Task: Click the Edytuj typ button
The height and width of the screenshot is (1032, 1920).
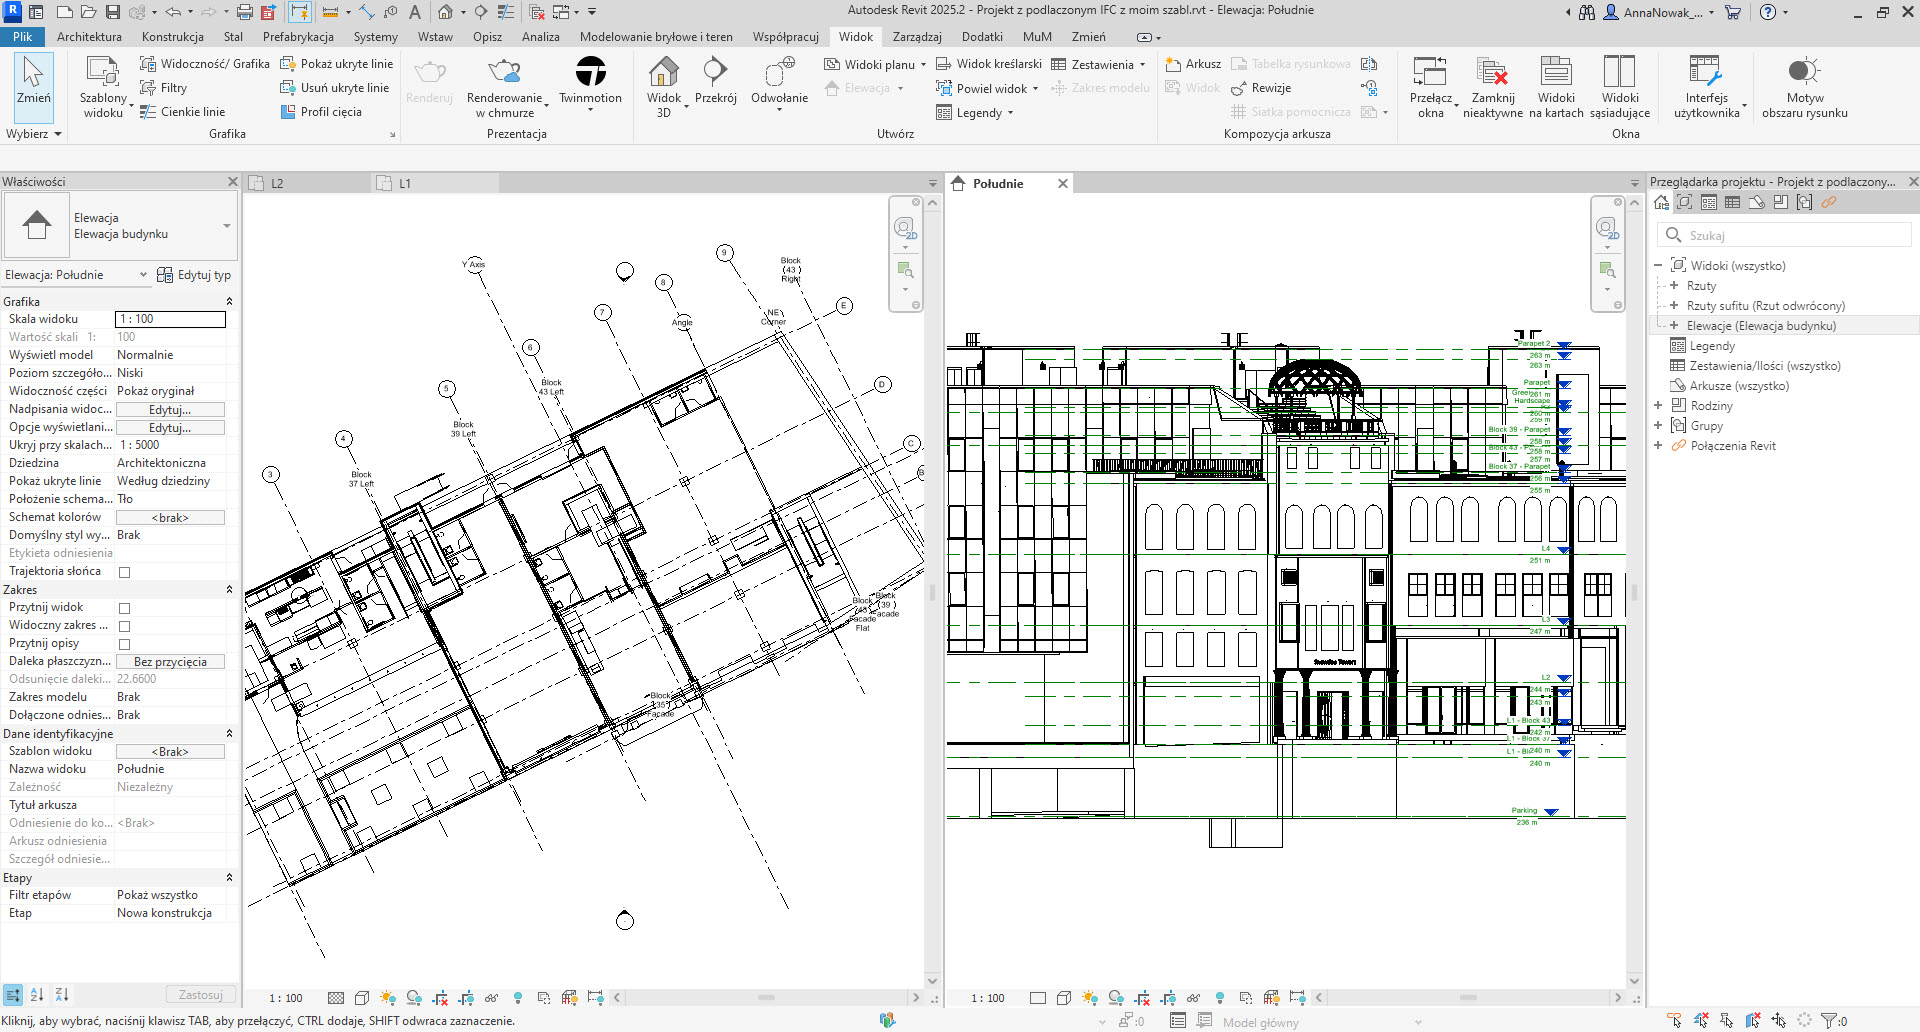Action: (x=194, y=275)
